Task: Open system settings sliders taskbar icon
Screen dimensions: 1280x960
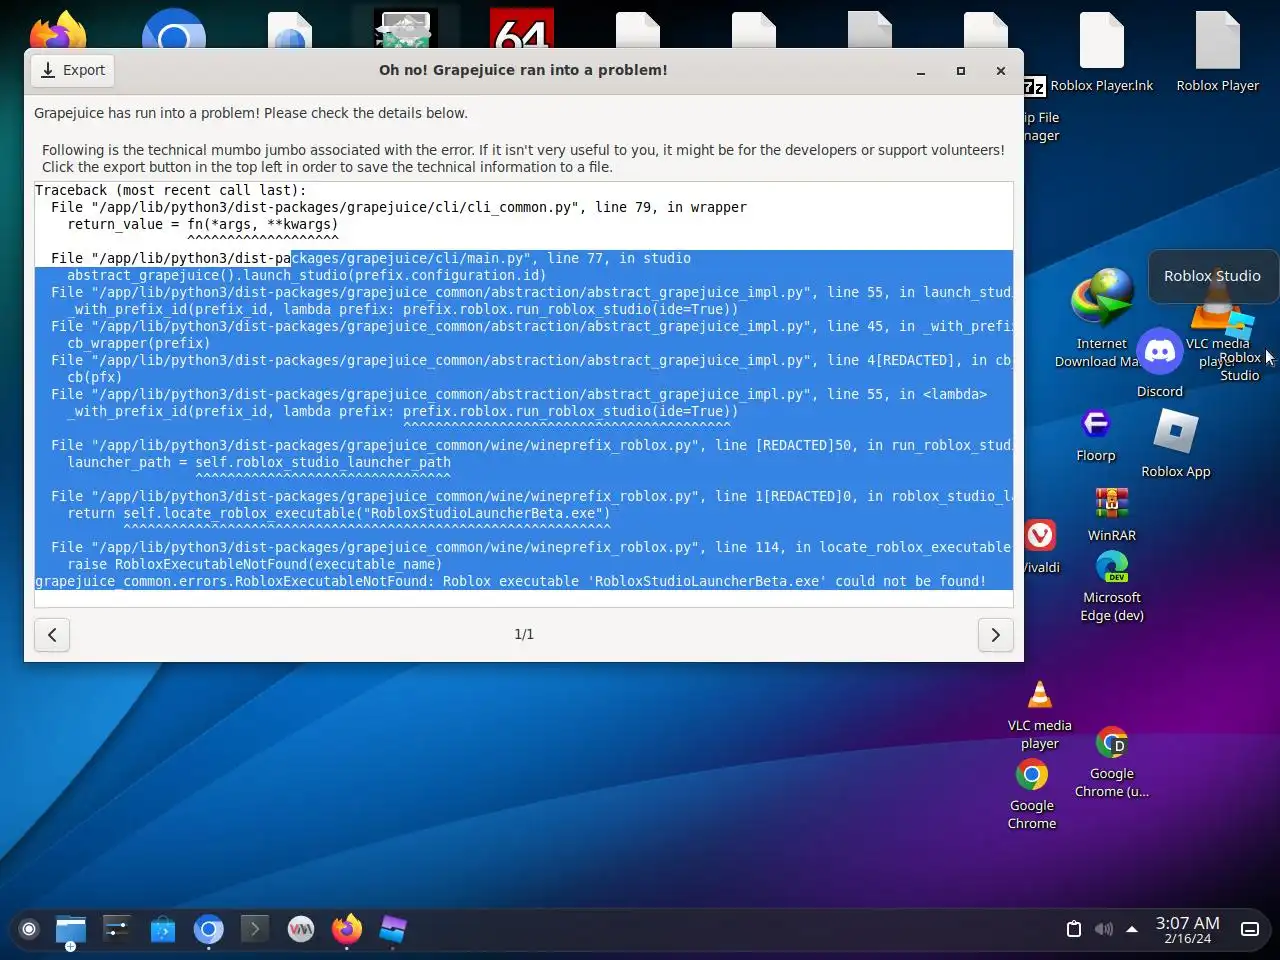Action: [117, 929]
